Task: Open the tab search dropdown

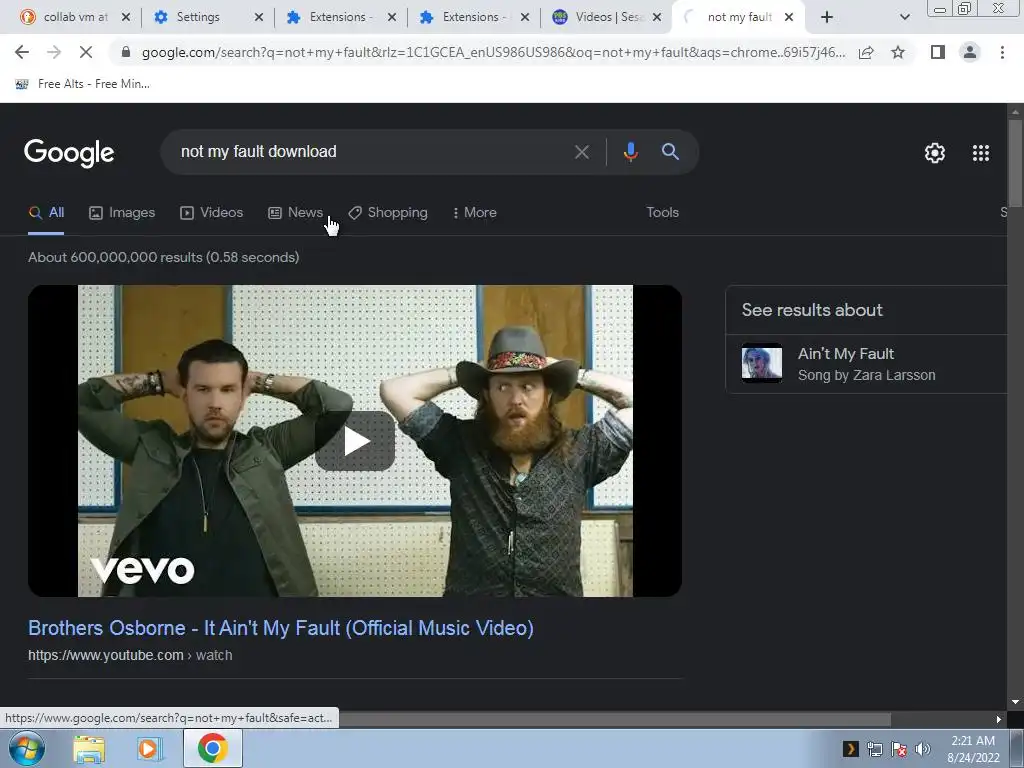Action: pos(904,17)
